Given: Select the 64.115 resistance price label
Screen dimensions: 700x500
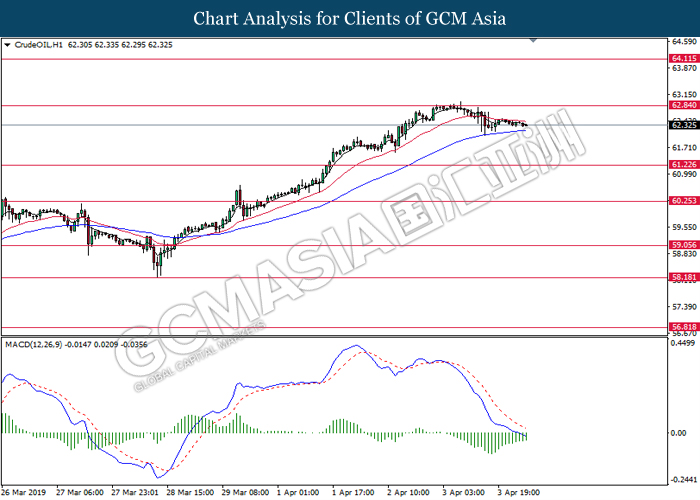Looking at the screenshot, I should tap(683, 58).
